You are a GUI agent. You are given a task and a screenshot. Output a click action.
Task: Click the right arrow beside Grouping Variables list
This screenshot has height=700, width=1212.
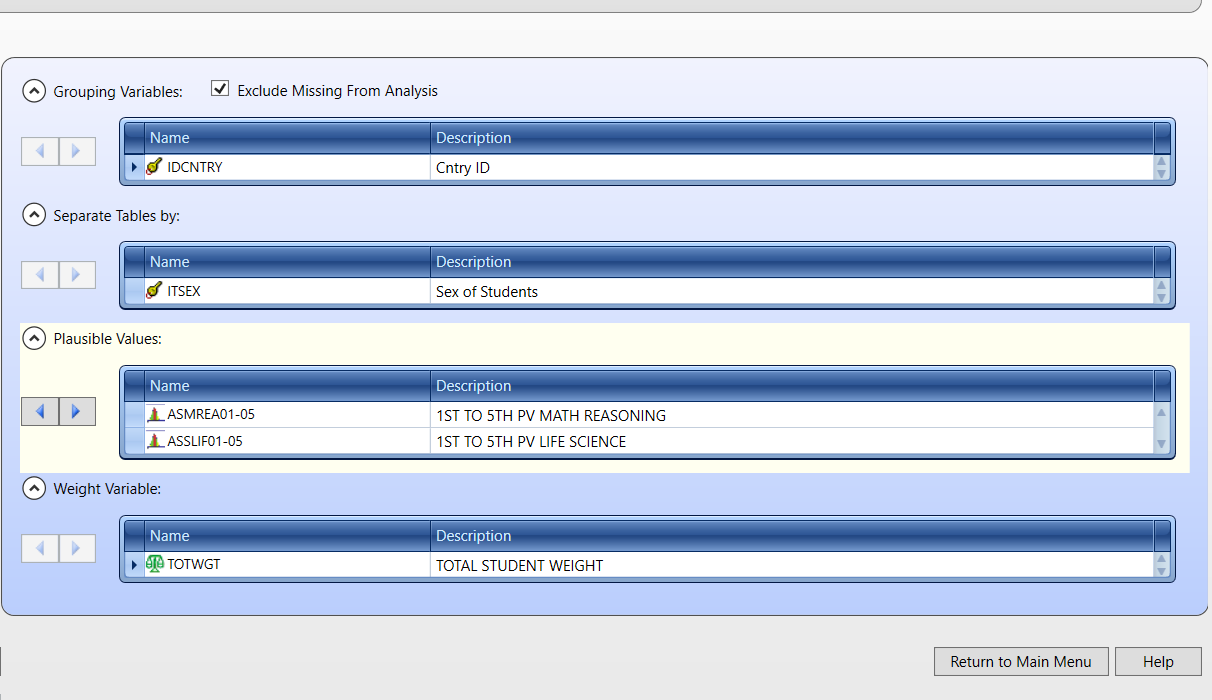[x=77, y=151]
